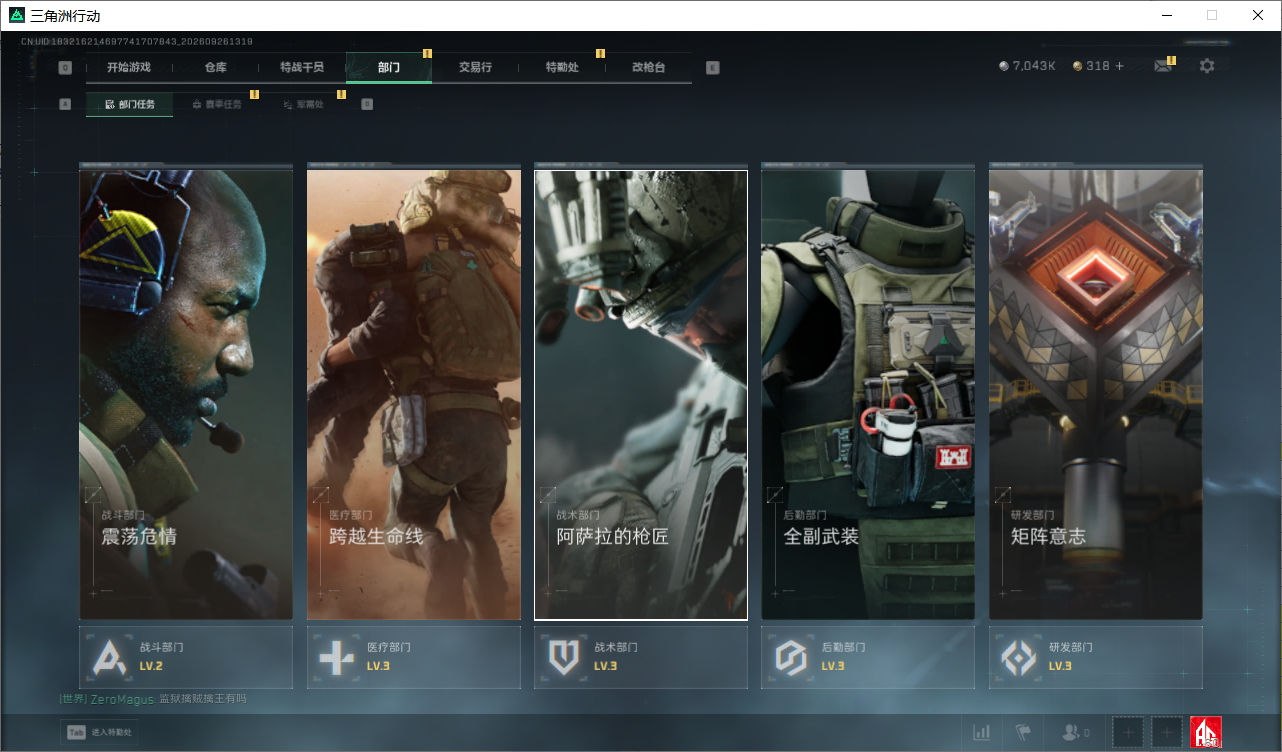Click the plus to add gold currency
Image resolution: width=1282 pixels, height=752 pixels.
coord(1119,66)
